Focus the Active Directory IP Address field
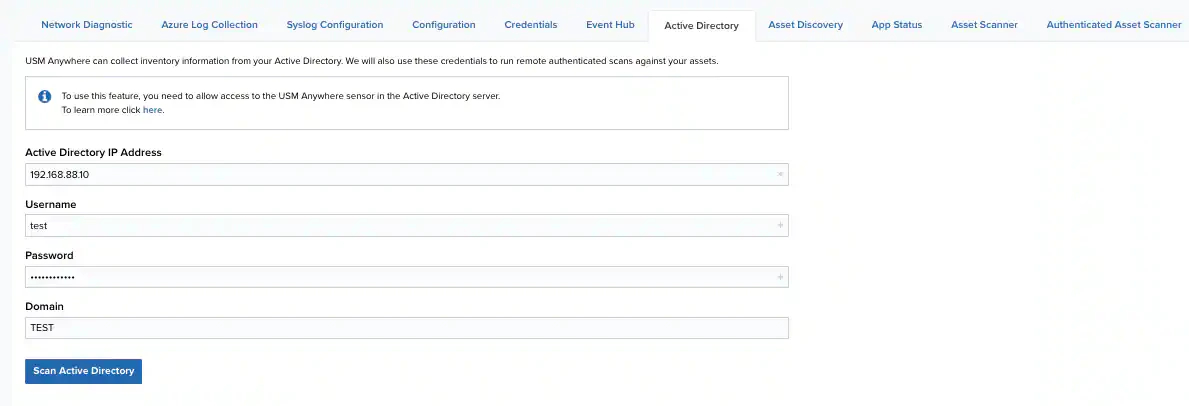The height and width of the screenshot is (406, 1189). pos(406,175)
